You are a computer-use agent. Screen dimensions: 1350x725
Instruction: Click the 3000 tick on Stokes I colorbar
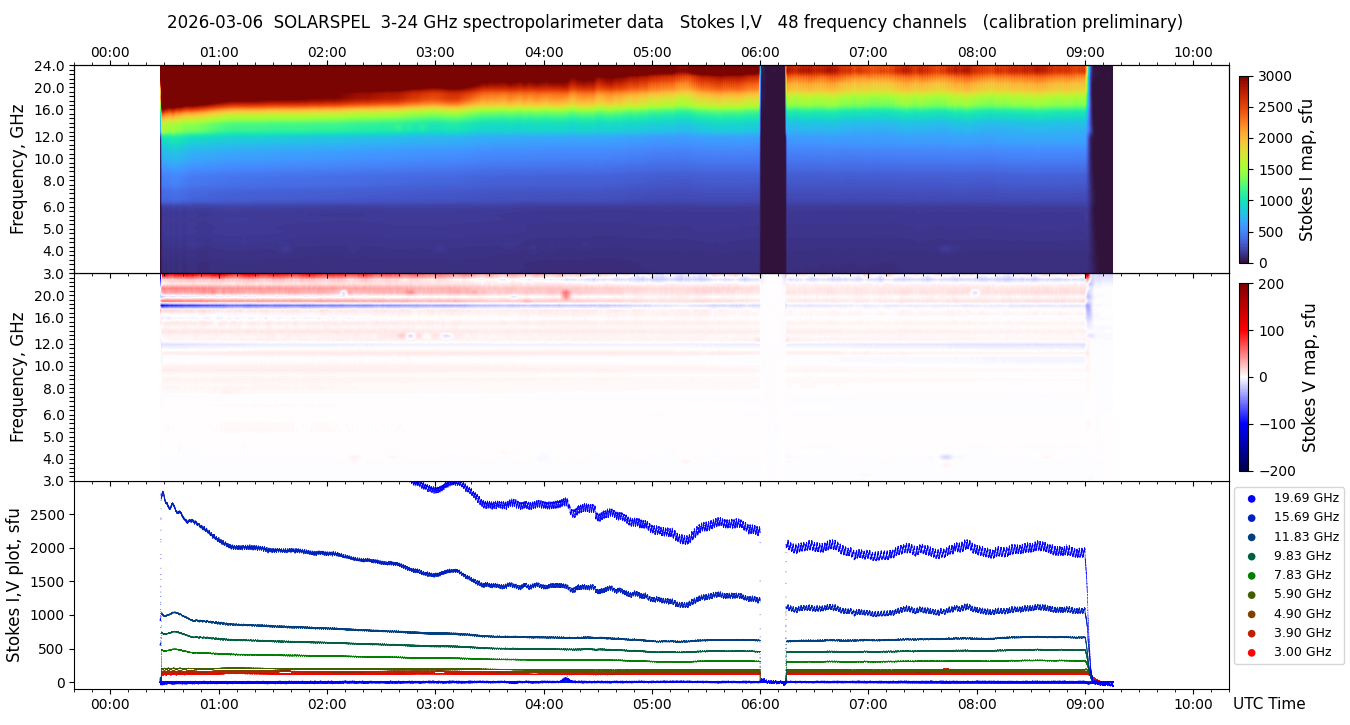click(x=1273, y=76)
